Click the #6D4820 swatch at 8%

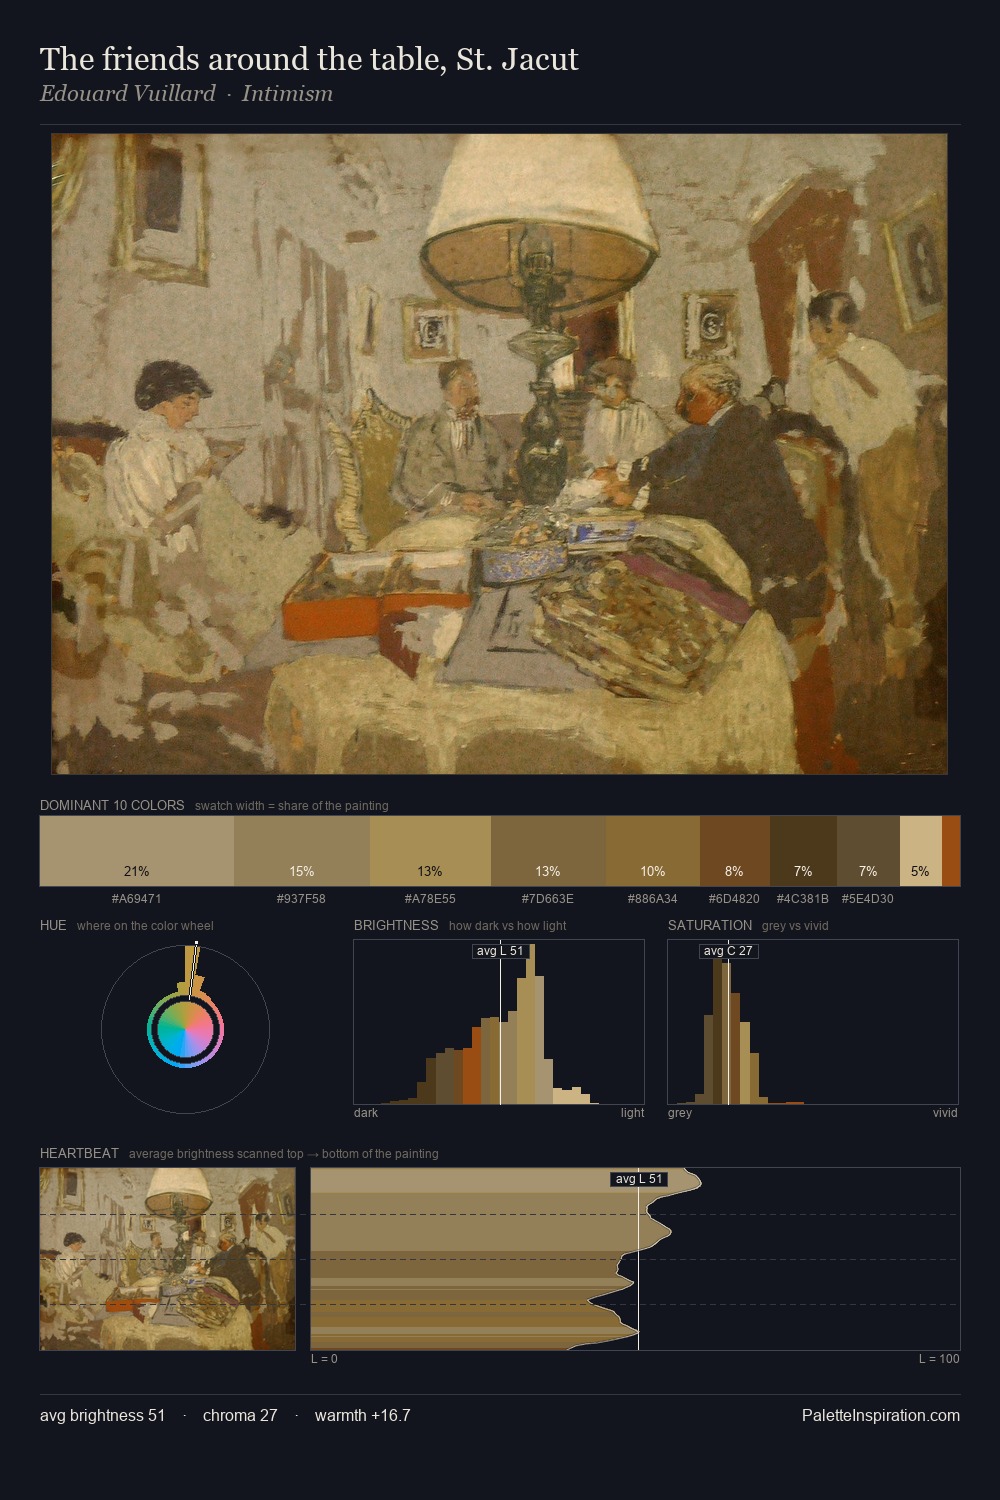(x=735, y=851)
